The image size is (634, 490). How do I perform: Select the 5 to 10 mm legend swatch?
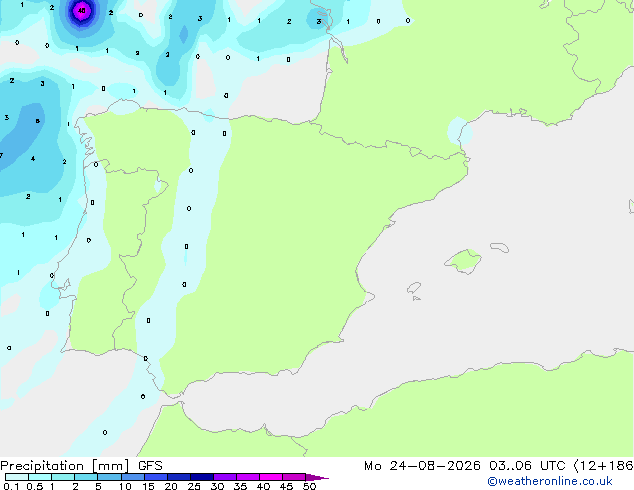click(x=109, y=477)
